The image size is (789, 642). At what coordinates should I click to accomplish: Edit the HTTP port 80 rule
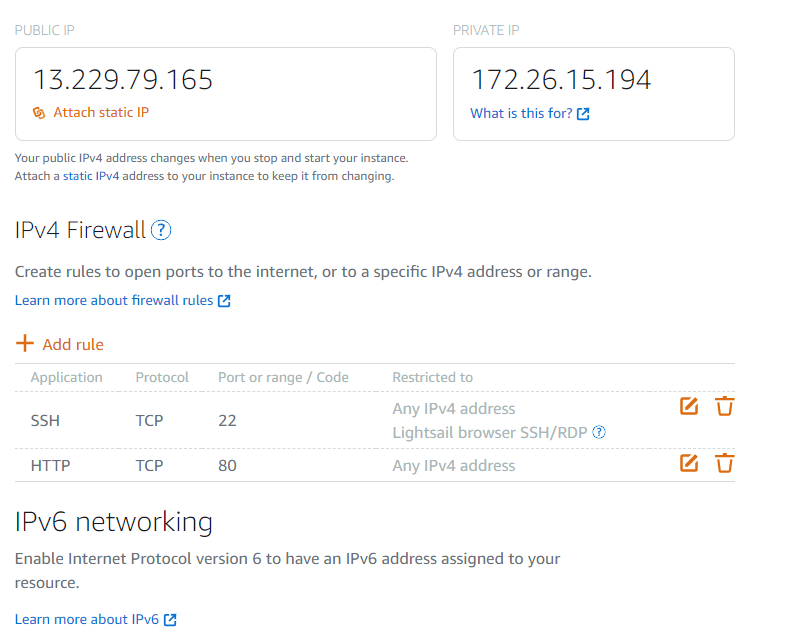(688, 463)
